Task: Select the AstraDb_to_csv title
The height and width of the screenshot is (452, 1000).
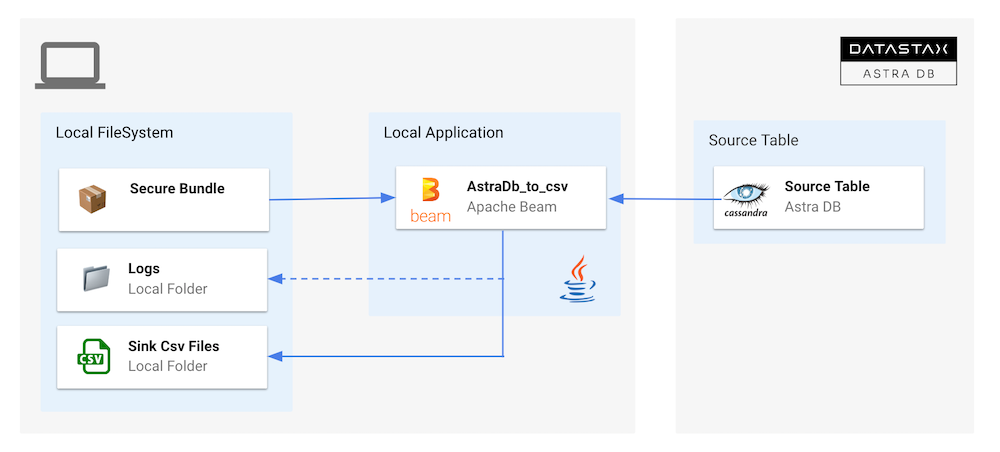Action: click(517, 187)
